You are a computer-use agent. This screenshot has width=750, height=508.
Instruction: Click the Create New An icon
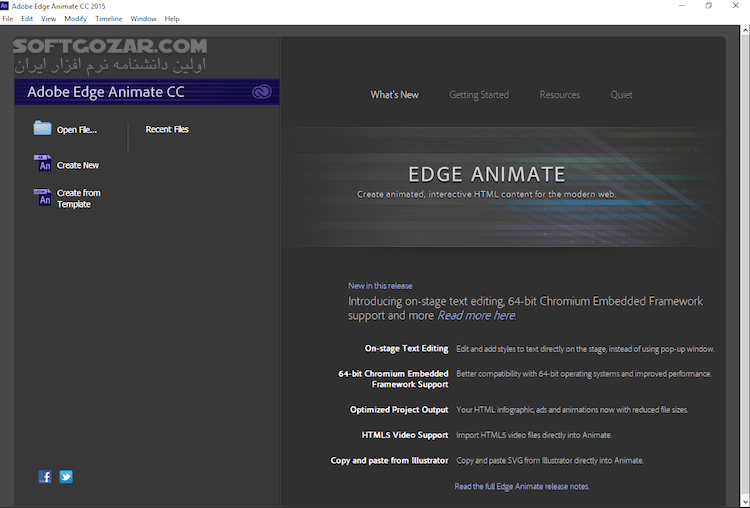click(x=42, y=163)
